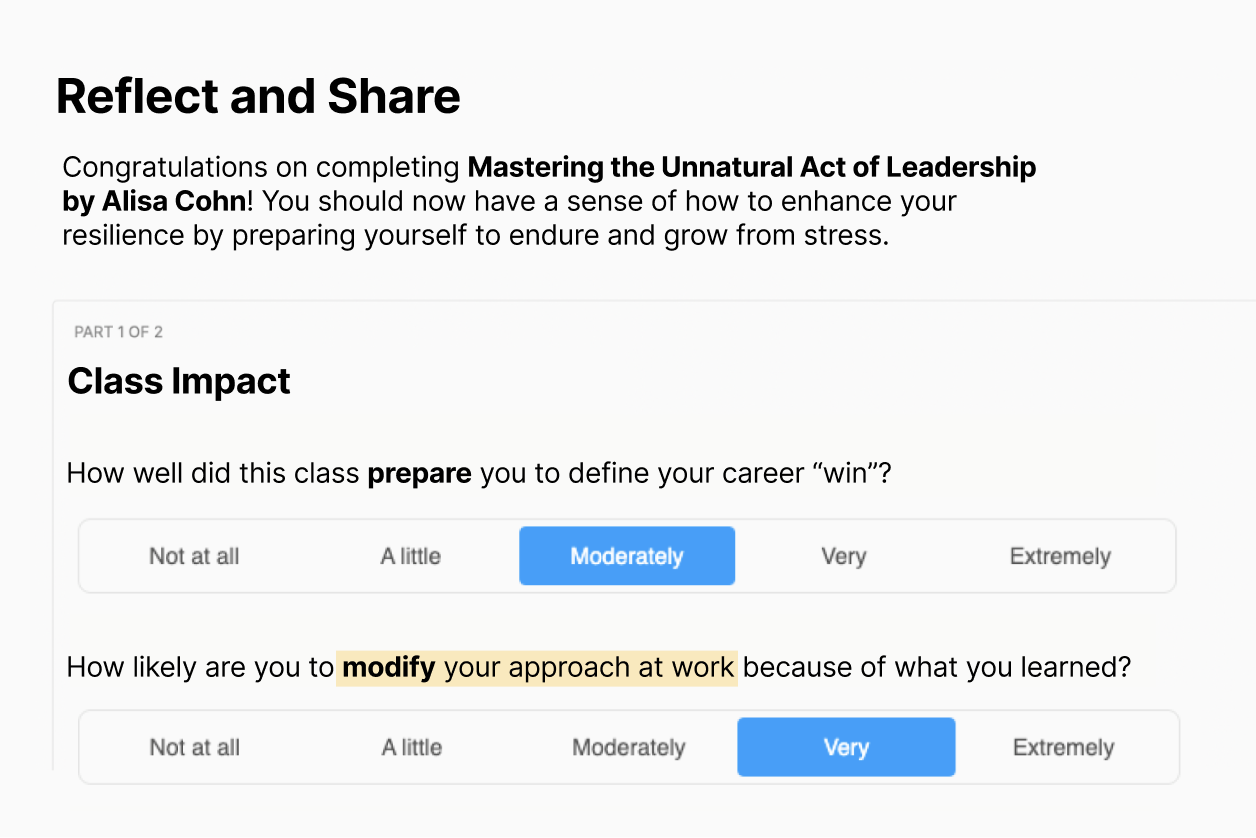Viewport: 1256px width, 838px height.
Task: Click the "Reflect and Share" page heading
Action: pos(258,95)
